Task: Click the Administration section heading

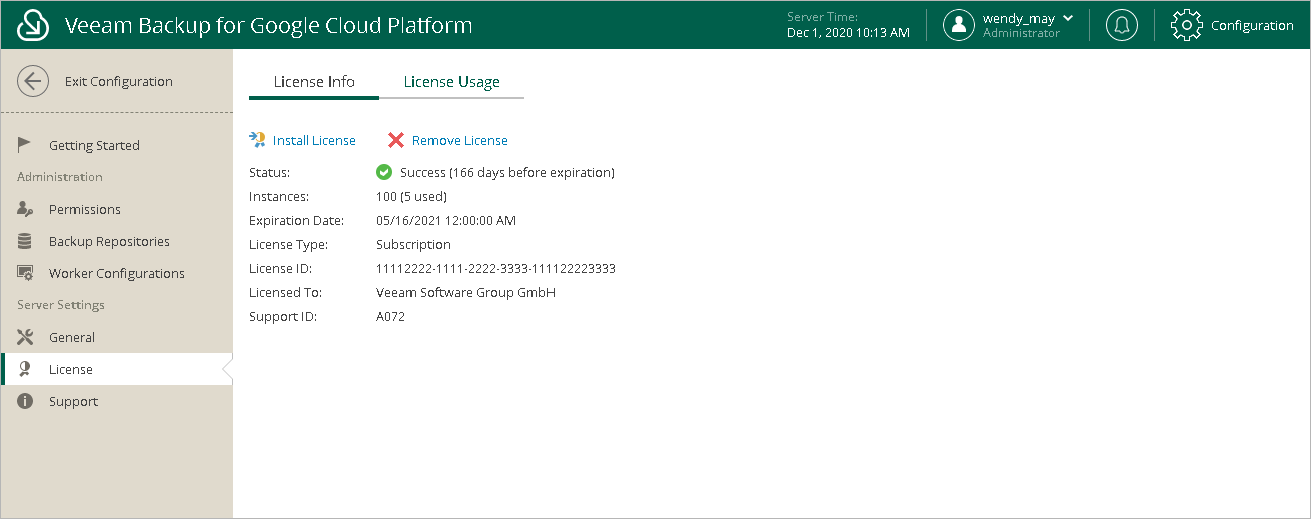Action: (60, 177)
